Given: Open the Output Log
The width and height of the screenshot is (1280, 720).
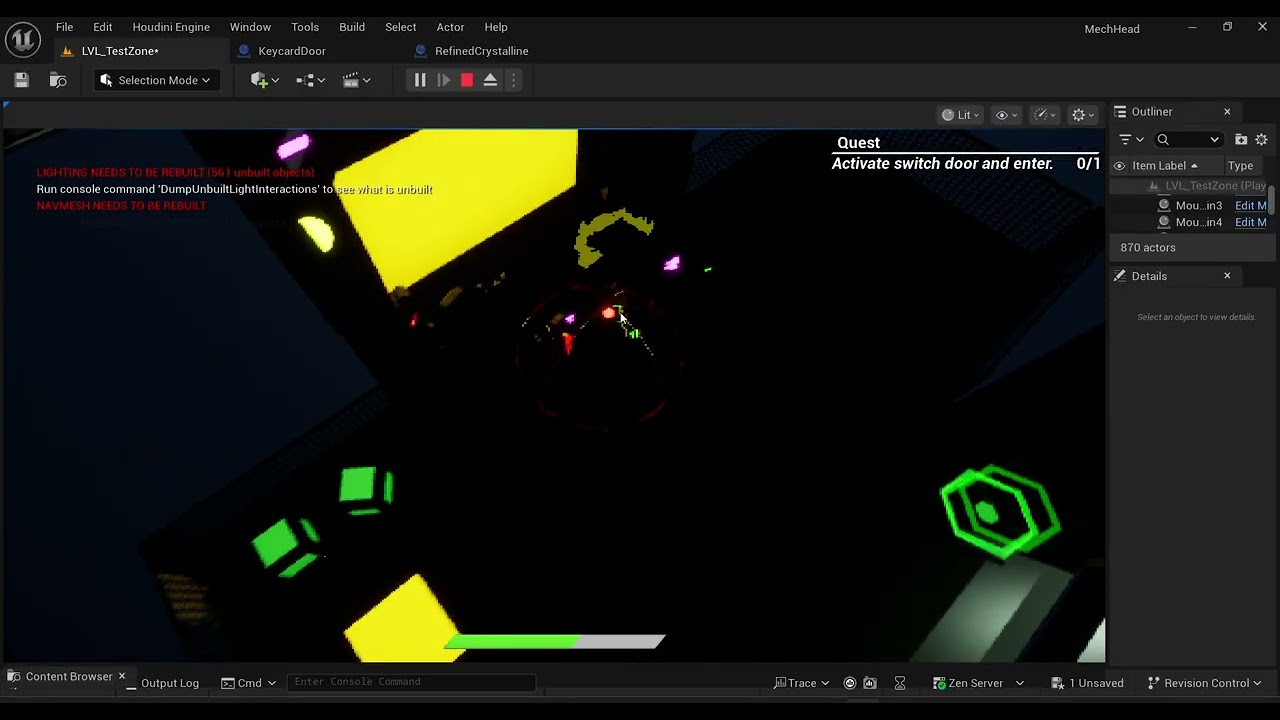Looking at the screenshot, I should coord(162,683).
